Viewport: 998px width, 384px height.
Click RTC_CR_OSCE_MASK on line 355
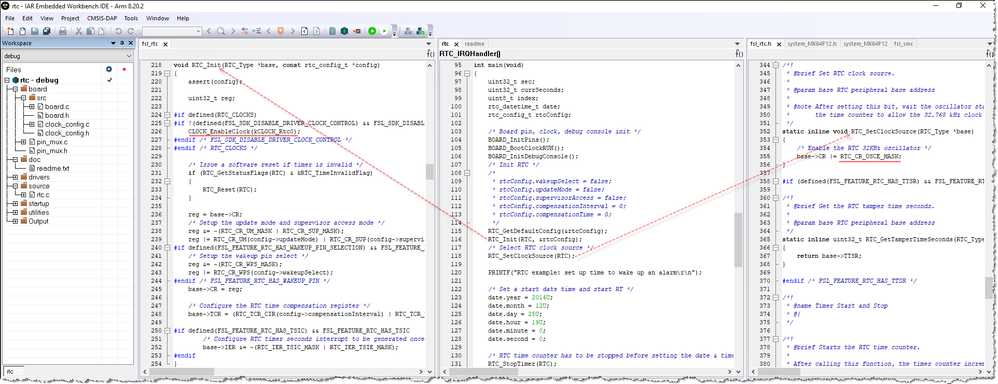click(x=870, y=156)
